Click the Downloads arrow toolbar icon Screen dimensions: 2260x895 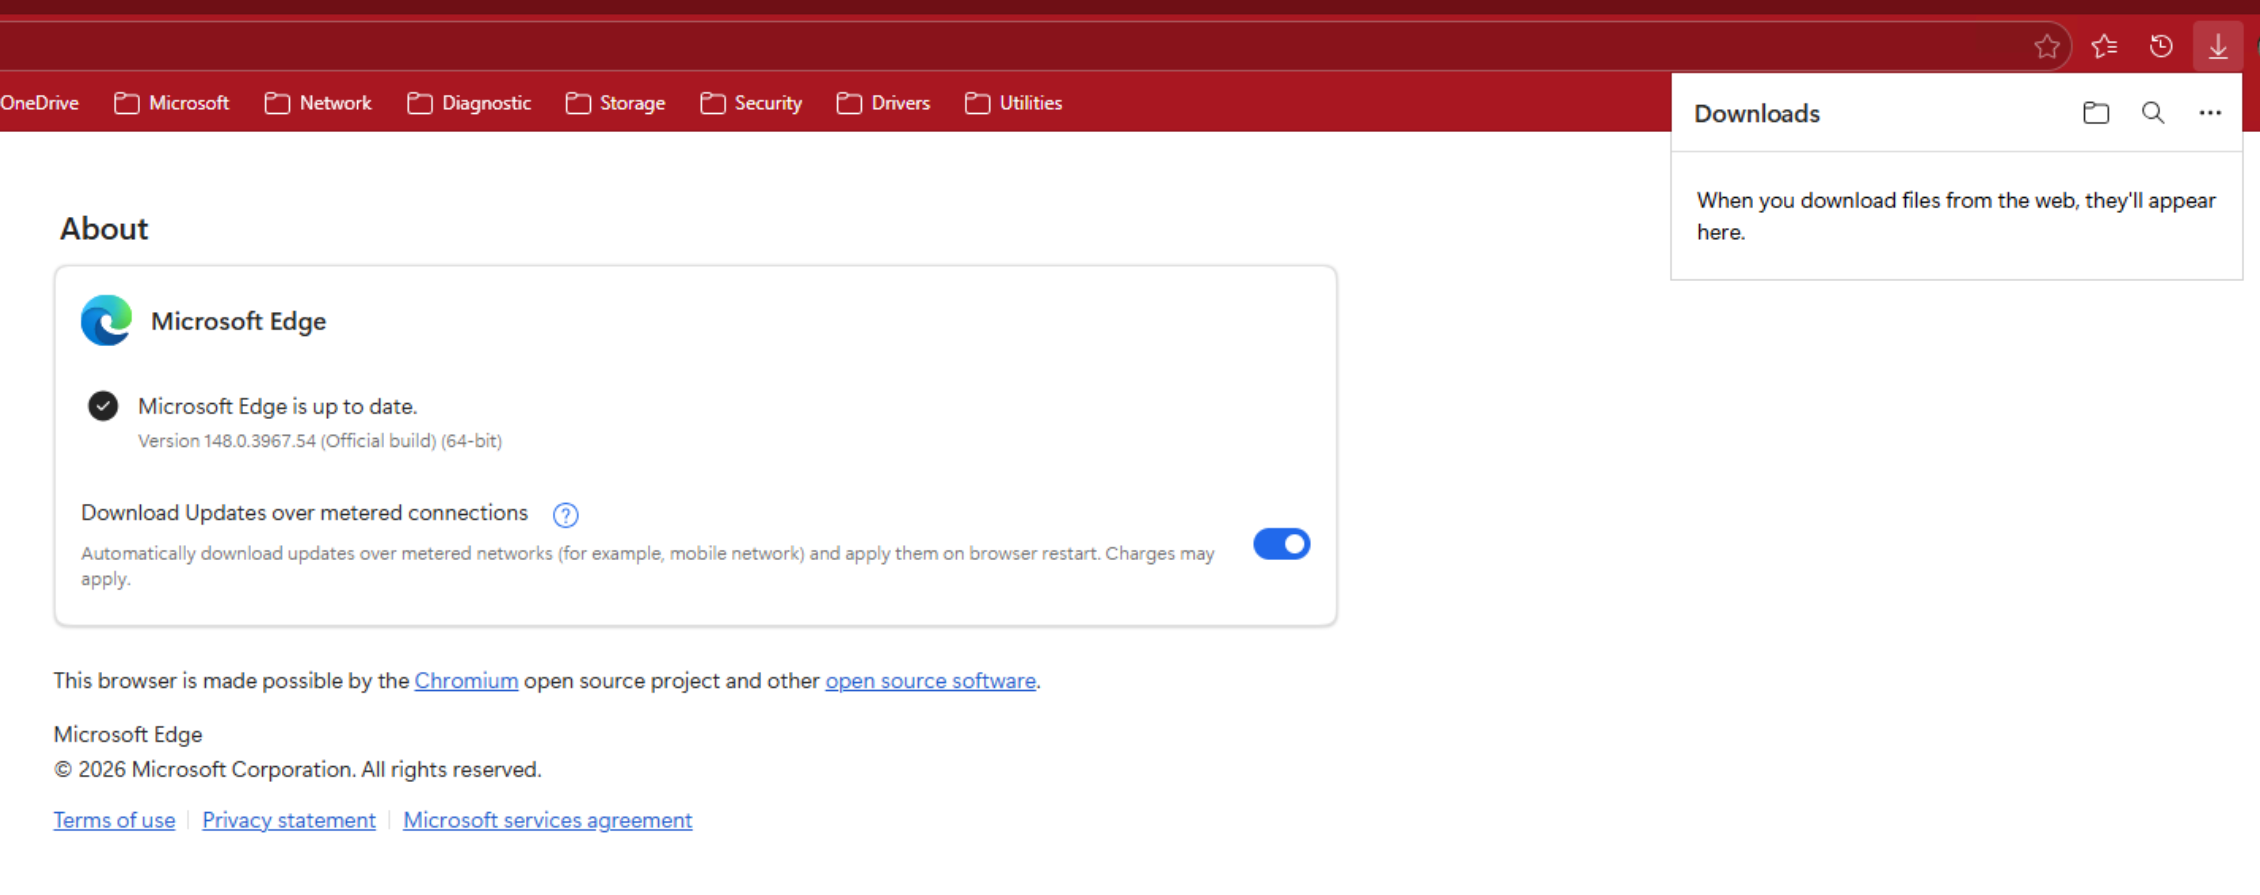pyautogui.click(x=2218, y=46)
